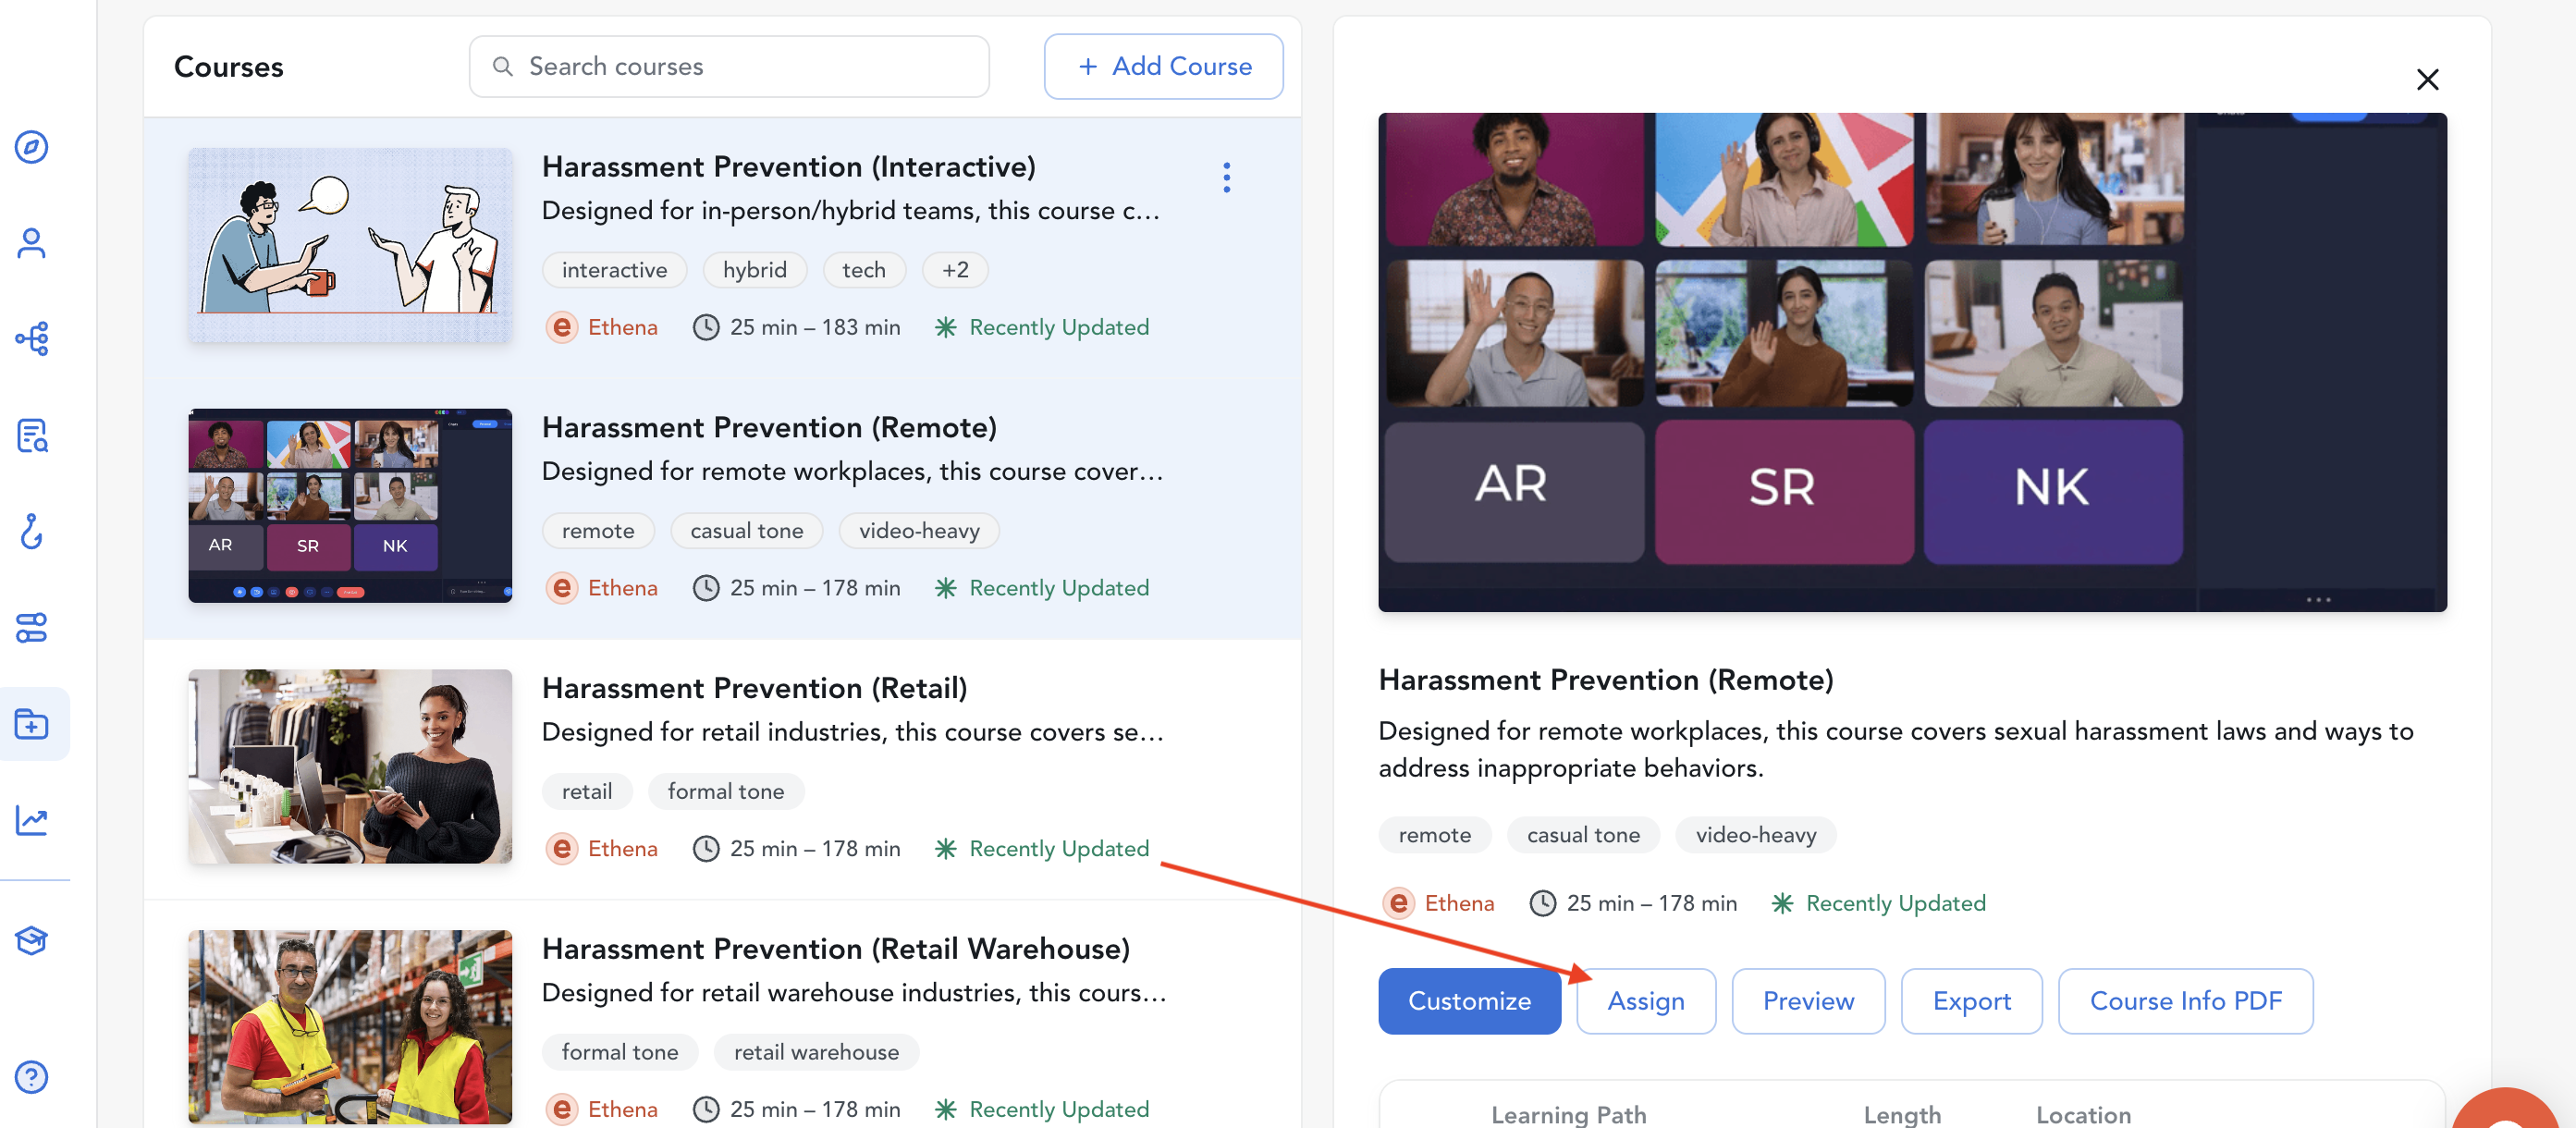This screenshot has width=2576, height=1128.
Task: Click the Add Course button
Action: tap(1163, 67)
